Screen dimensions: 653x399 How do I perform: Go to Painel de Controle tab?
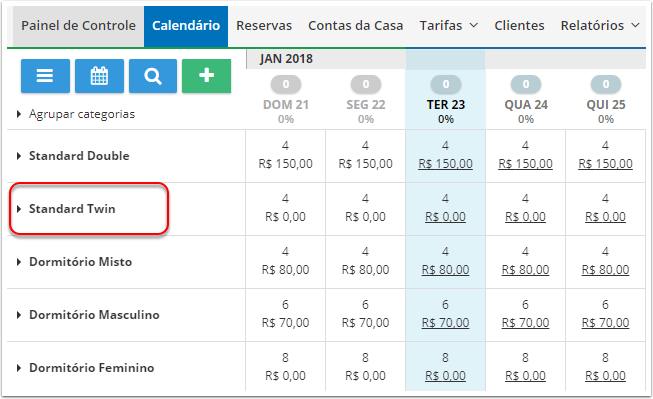click(78, 26)
